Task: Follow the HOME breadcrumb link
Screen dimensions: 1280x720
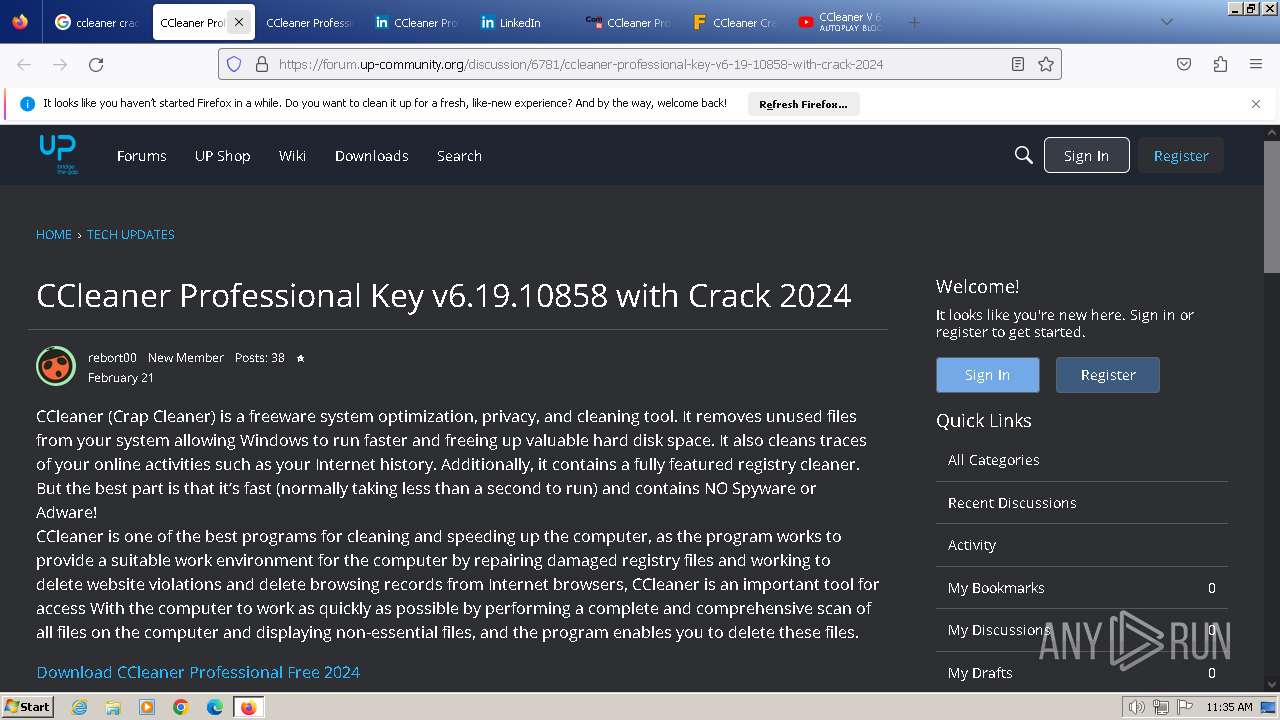Action: coord(54,234)
